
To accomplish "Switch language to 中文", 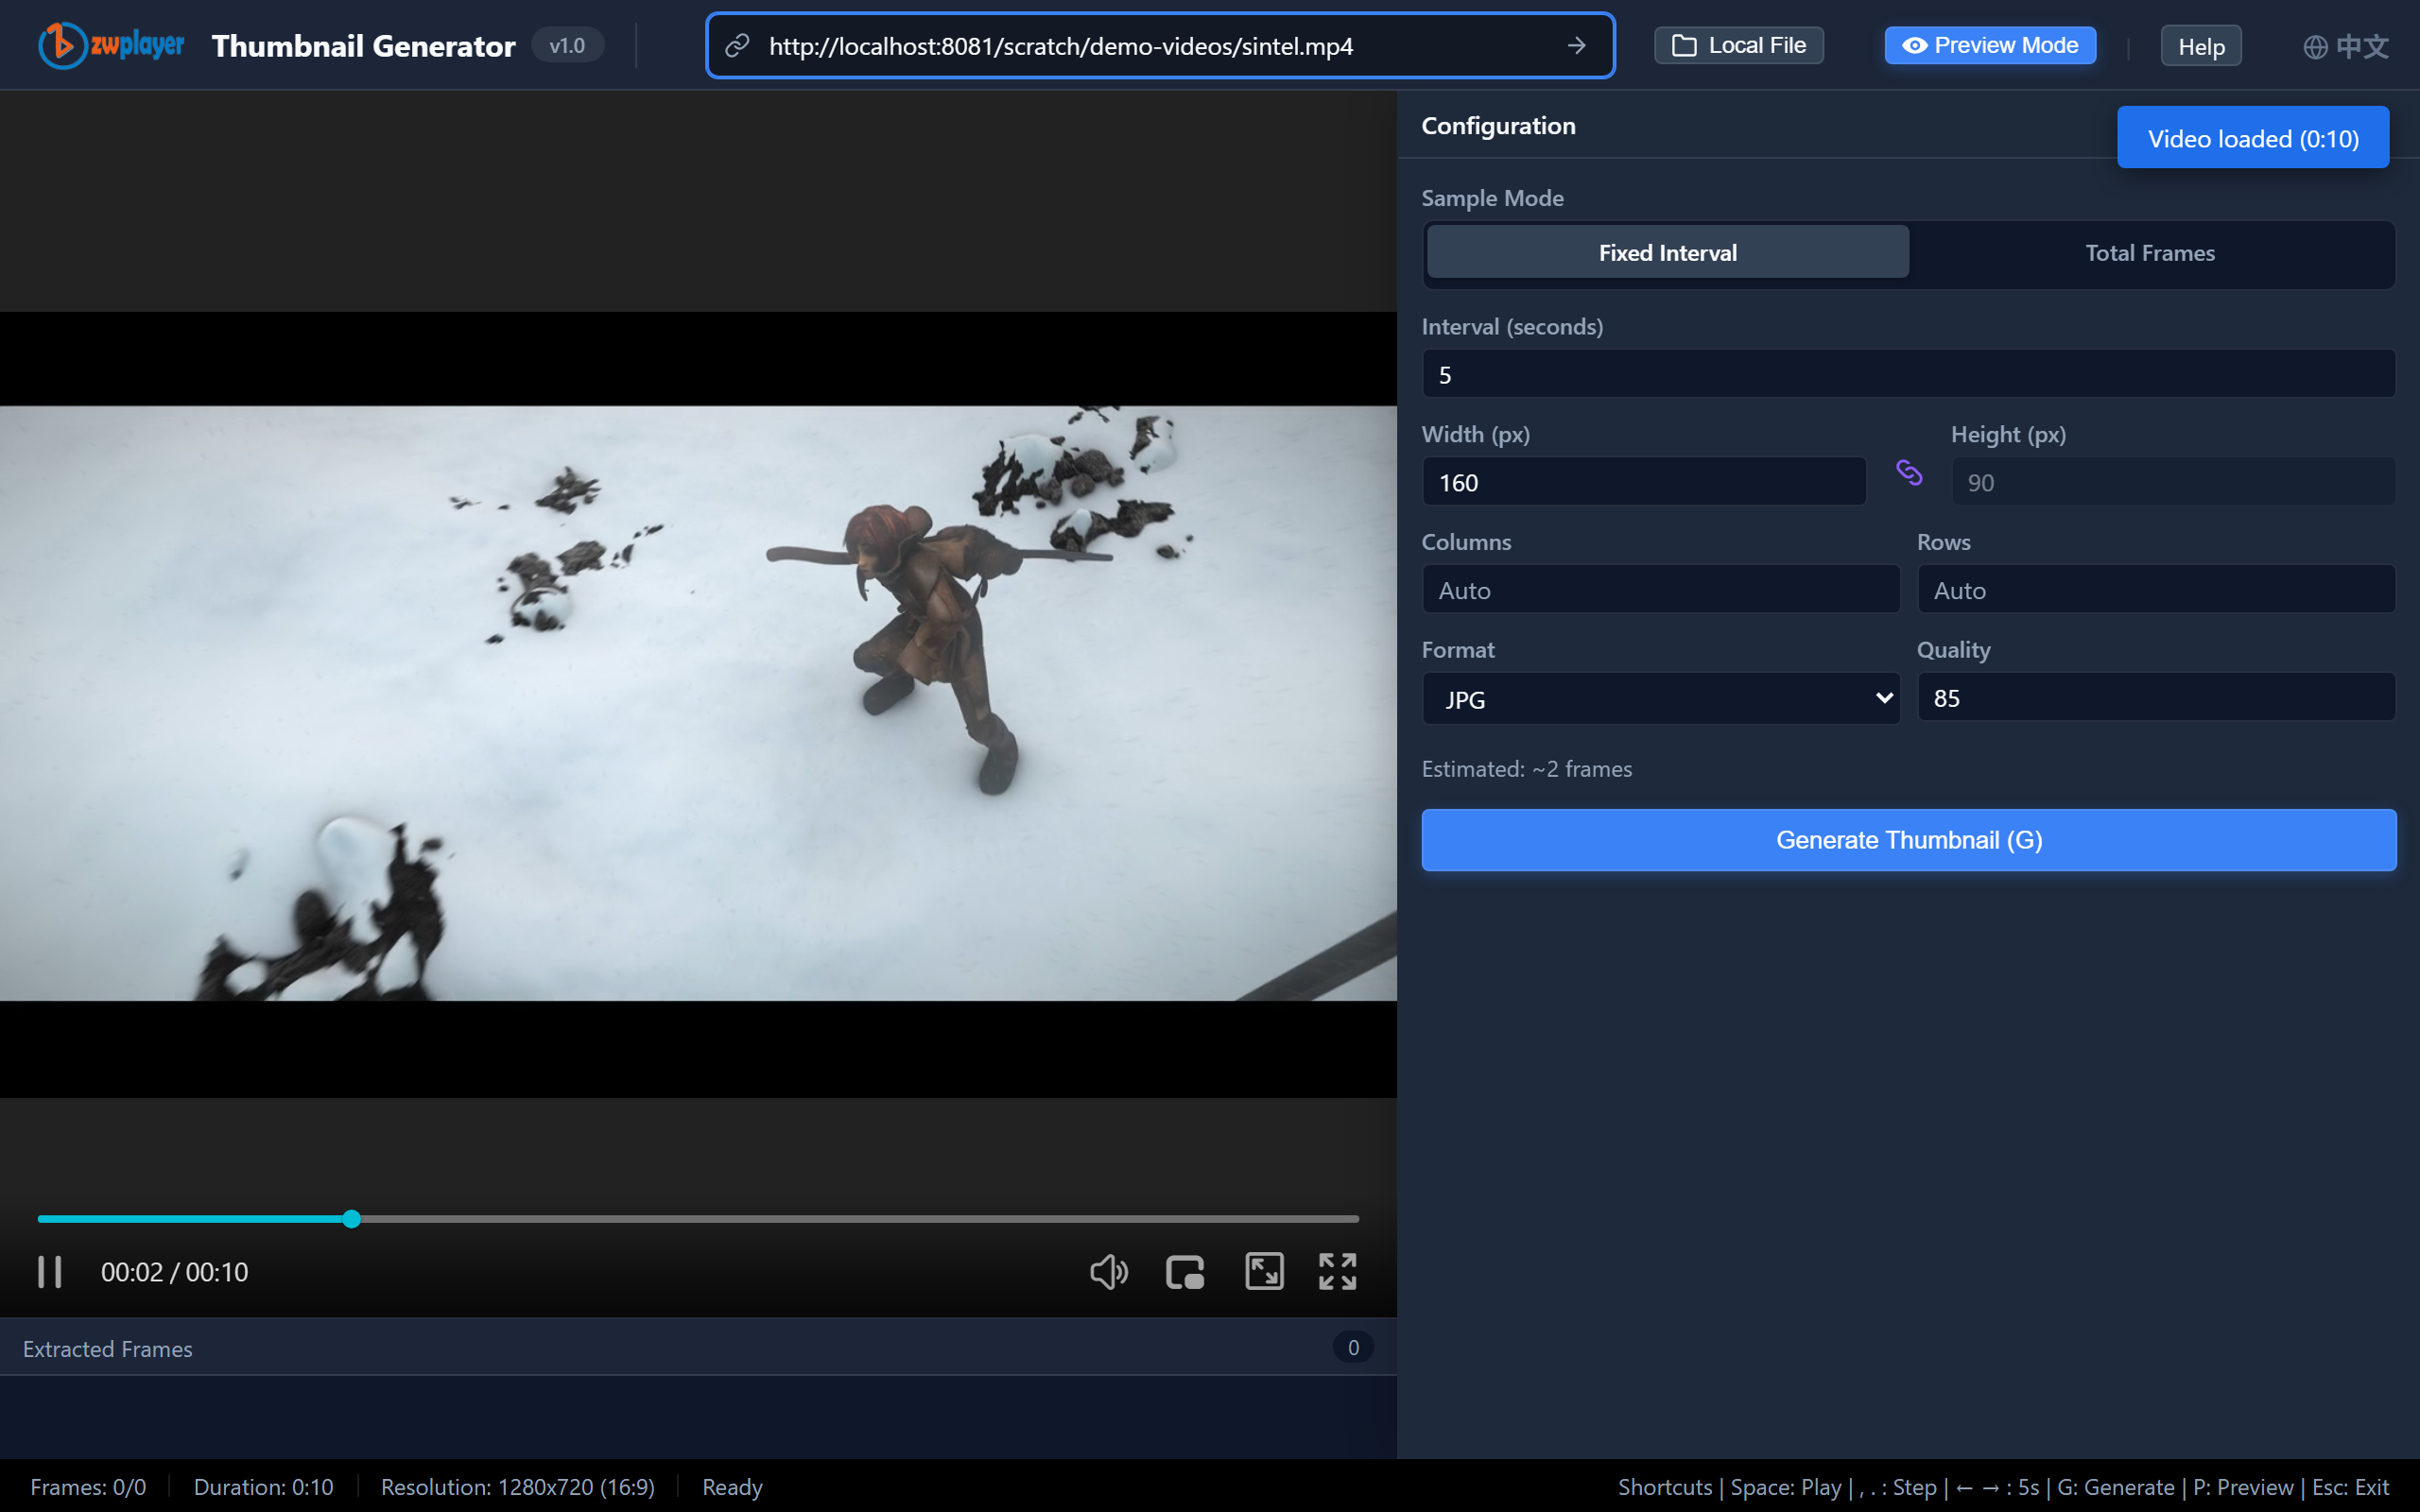I will pos(2346,46).
